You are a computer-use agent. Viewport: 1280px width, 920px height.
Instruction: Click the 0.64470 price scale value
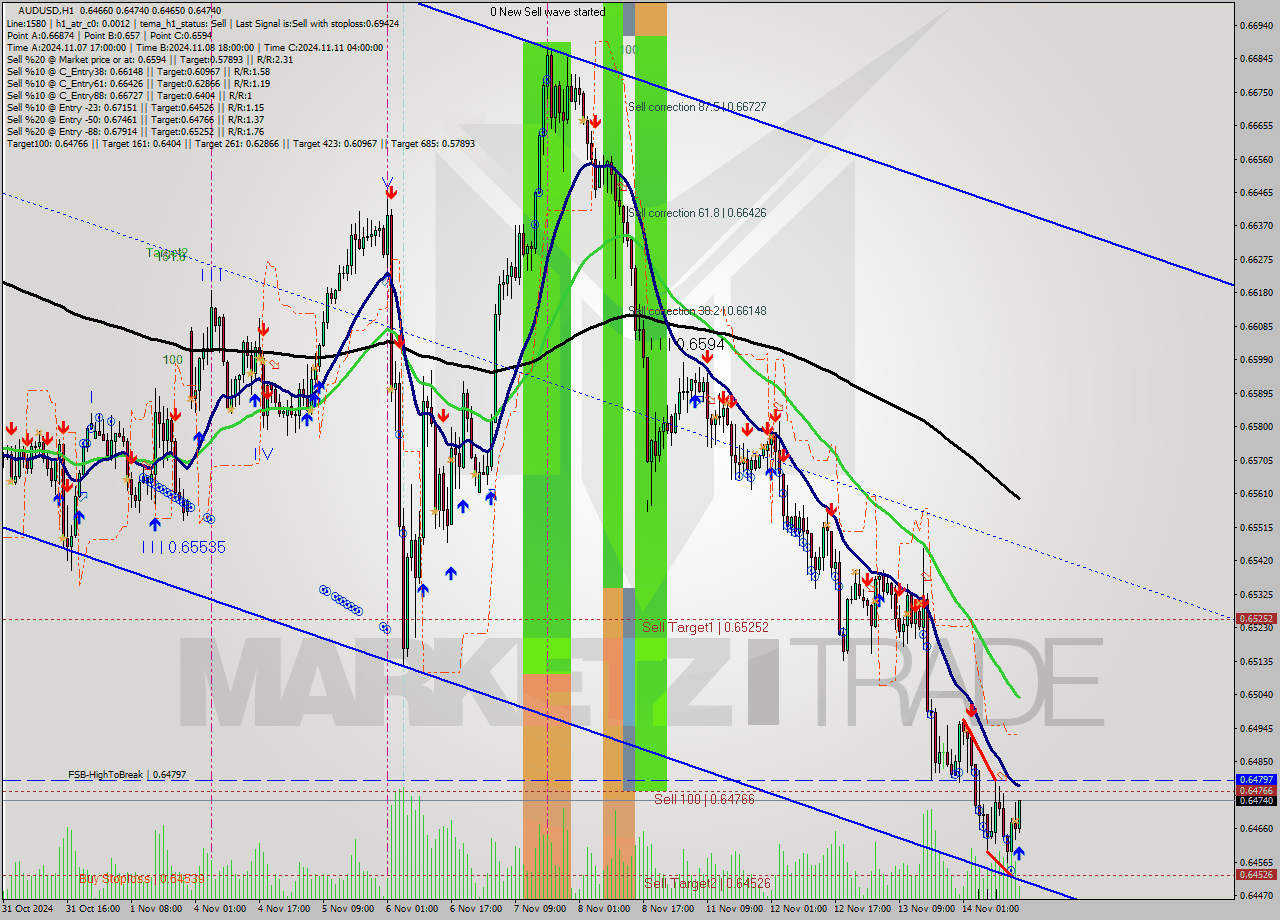tap(1255, 896)
